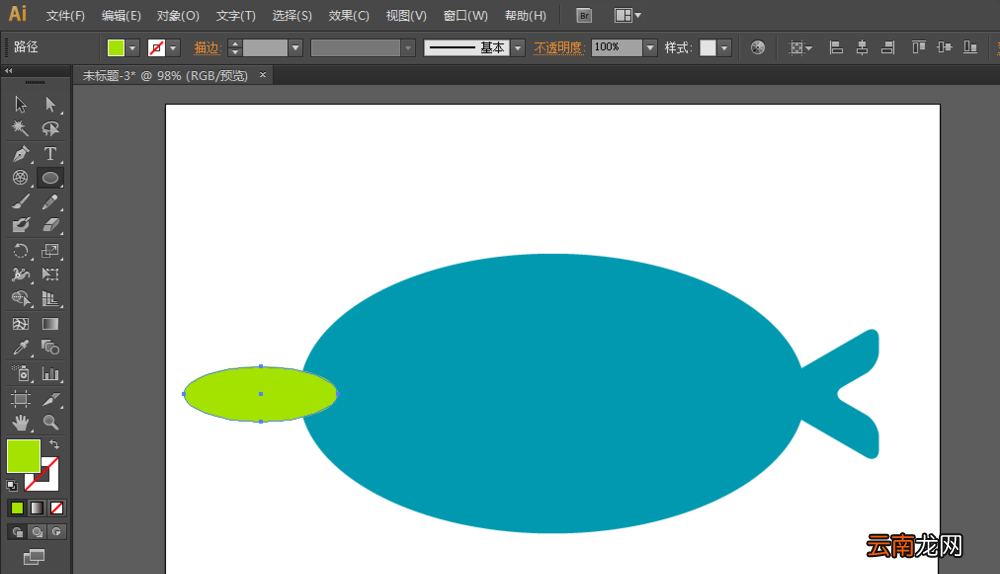Select the Slice tool
This screenshot has width=1000, height=574.
click(50, 399)
